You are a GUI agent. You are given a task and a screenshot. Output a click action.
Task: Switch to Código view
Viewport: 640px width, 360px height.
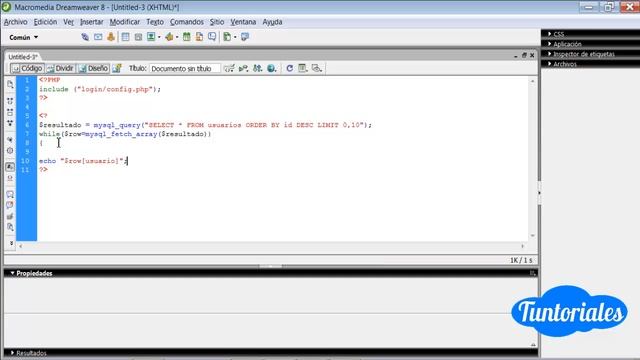click(x=27, y=69)
